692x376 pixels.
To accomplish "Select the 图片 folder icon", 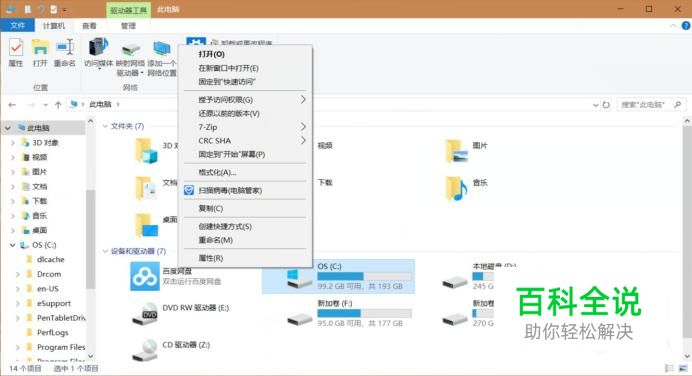I will coord(457,150).
